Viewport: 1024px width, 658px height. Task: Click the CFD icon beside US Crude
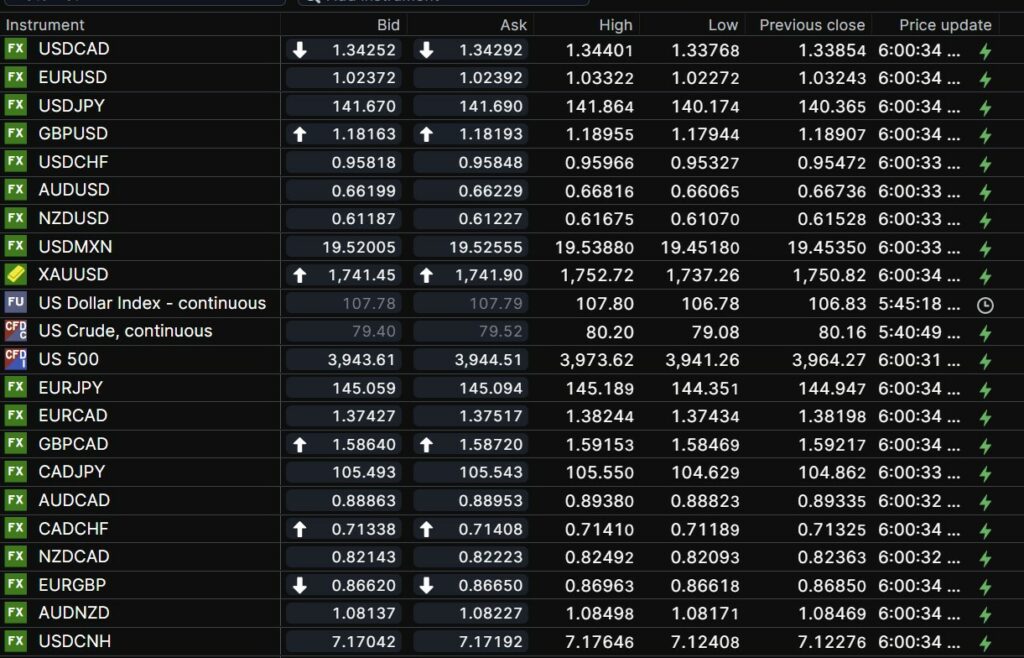(15, 331)
